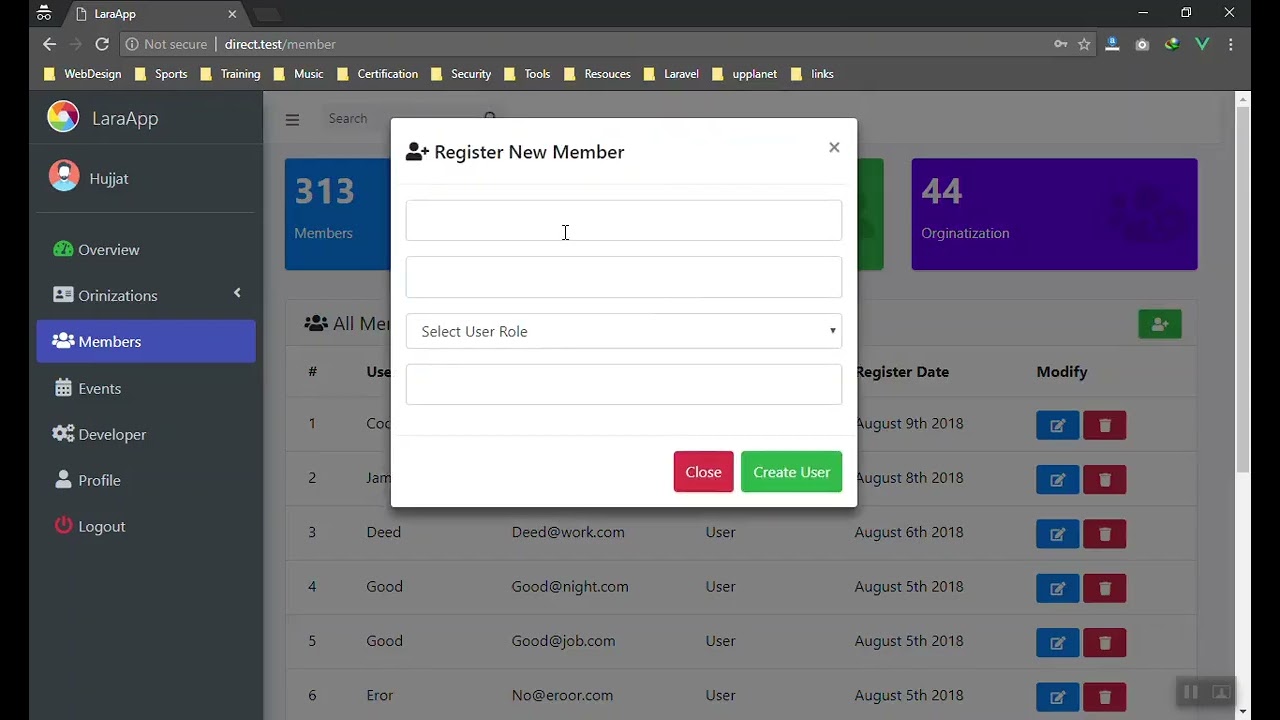Edit the Deed member row

(1057, 534)
